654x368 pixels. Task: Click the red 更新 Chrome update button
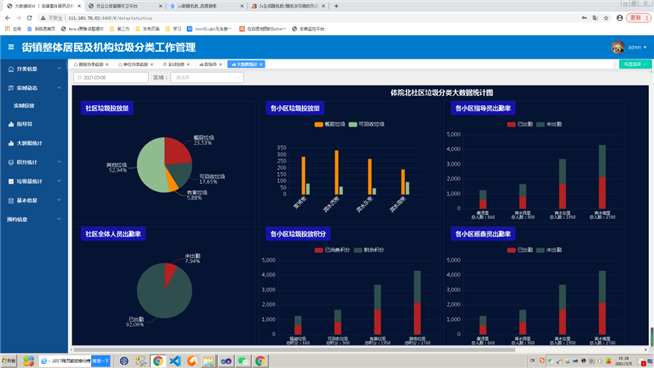(x=638, y=18)
